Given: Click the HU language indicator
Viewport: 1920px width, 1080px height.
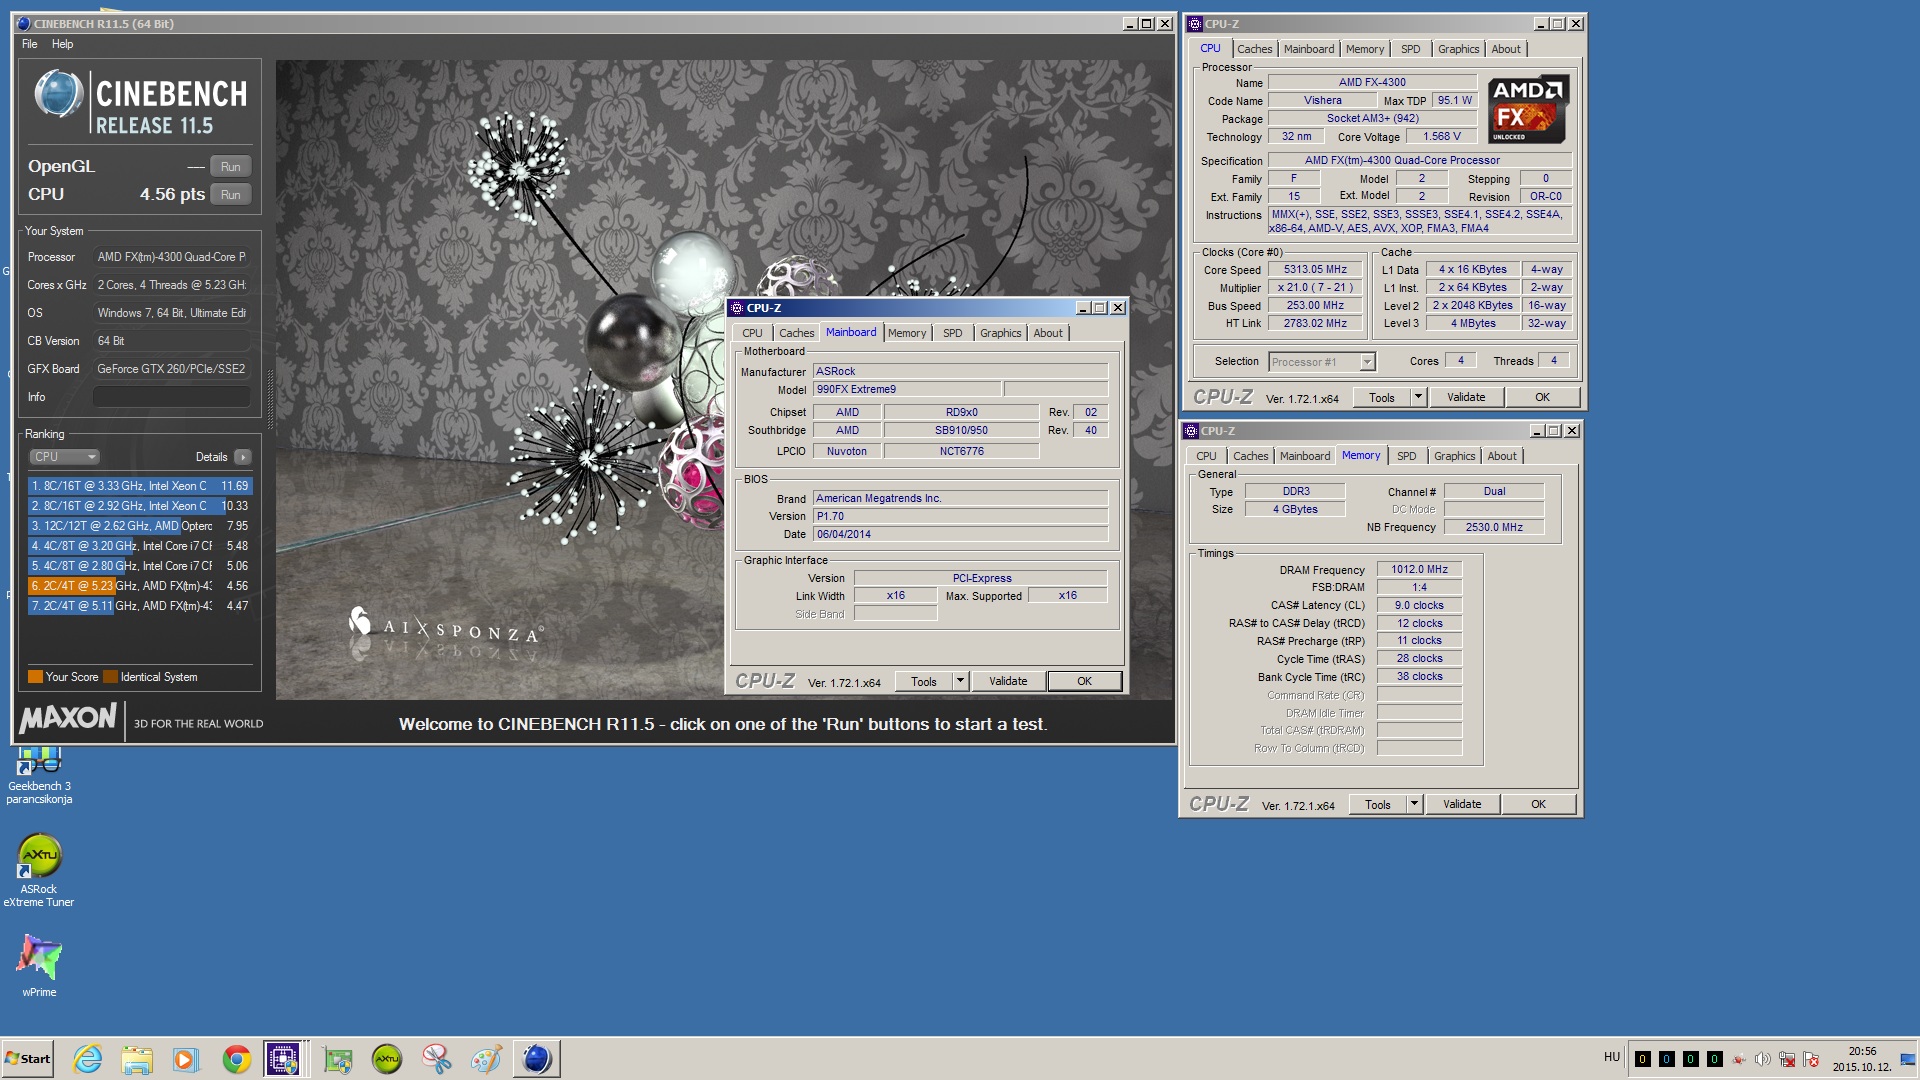Looking at the screenshot, I should (1611, 1057).
